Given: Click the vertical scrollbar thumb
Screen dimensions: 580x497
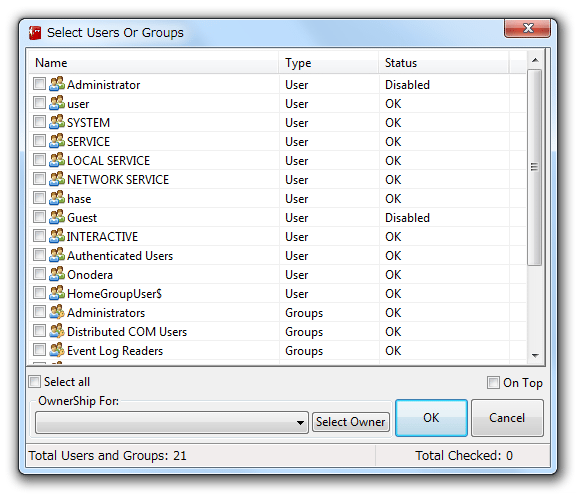Looking at the screenshot, I should click(x=535, y=167).
